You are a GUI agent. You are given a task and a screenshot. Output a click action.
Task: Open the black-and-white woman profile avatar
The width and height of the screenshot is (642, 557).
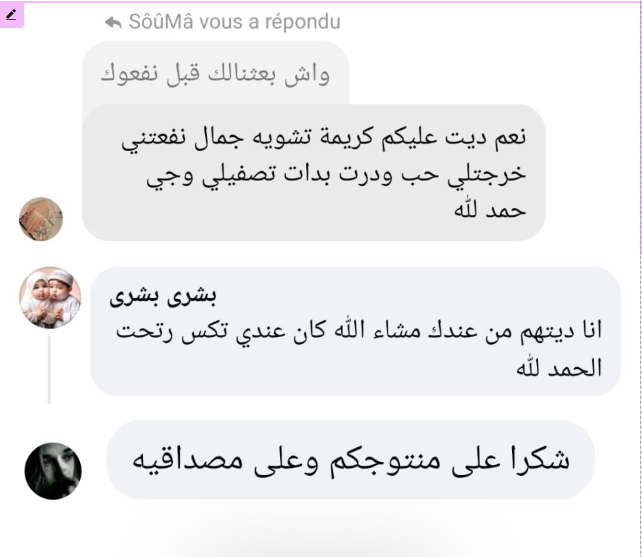(x=53, y=471)
